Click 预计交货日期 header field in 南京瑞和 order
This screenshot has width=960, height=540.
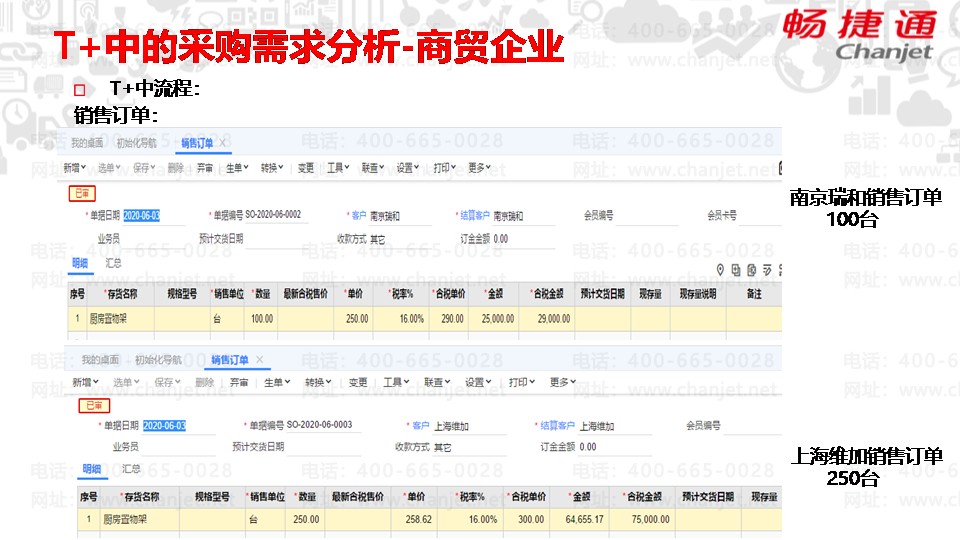tap(275, 239)
